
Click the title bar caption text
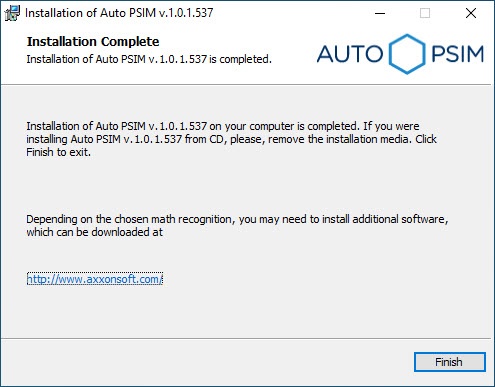[x=119, y=13]
